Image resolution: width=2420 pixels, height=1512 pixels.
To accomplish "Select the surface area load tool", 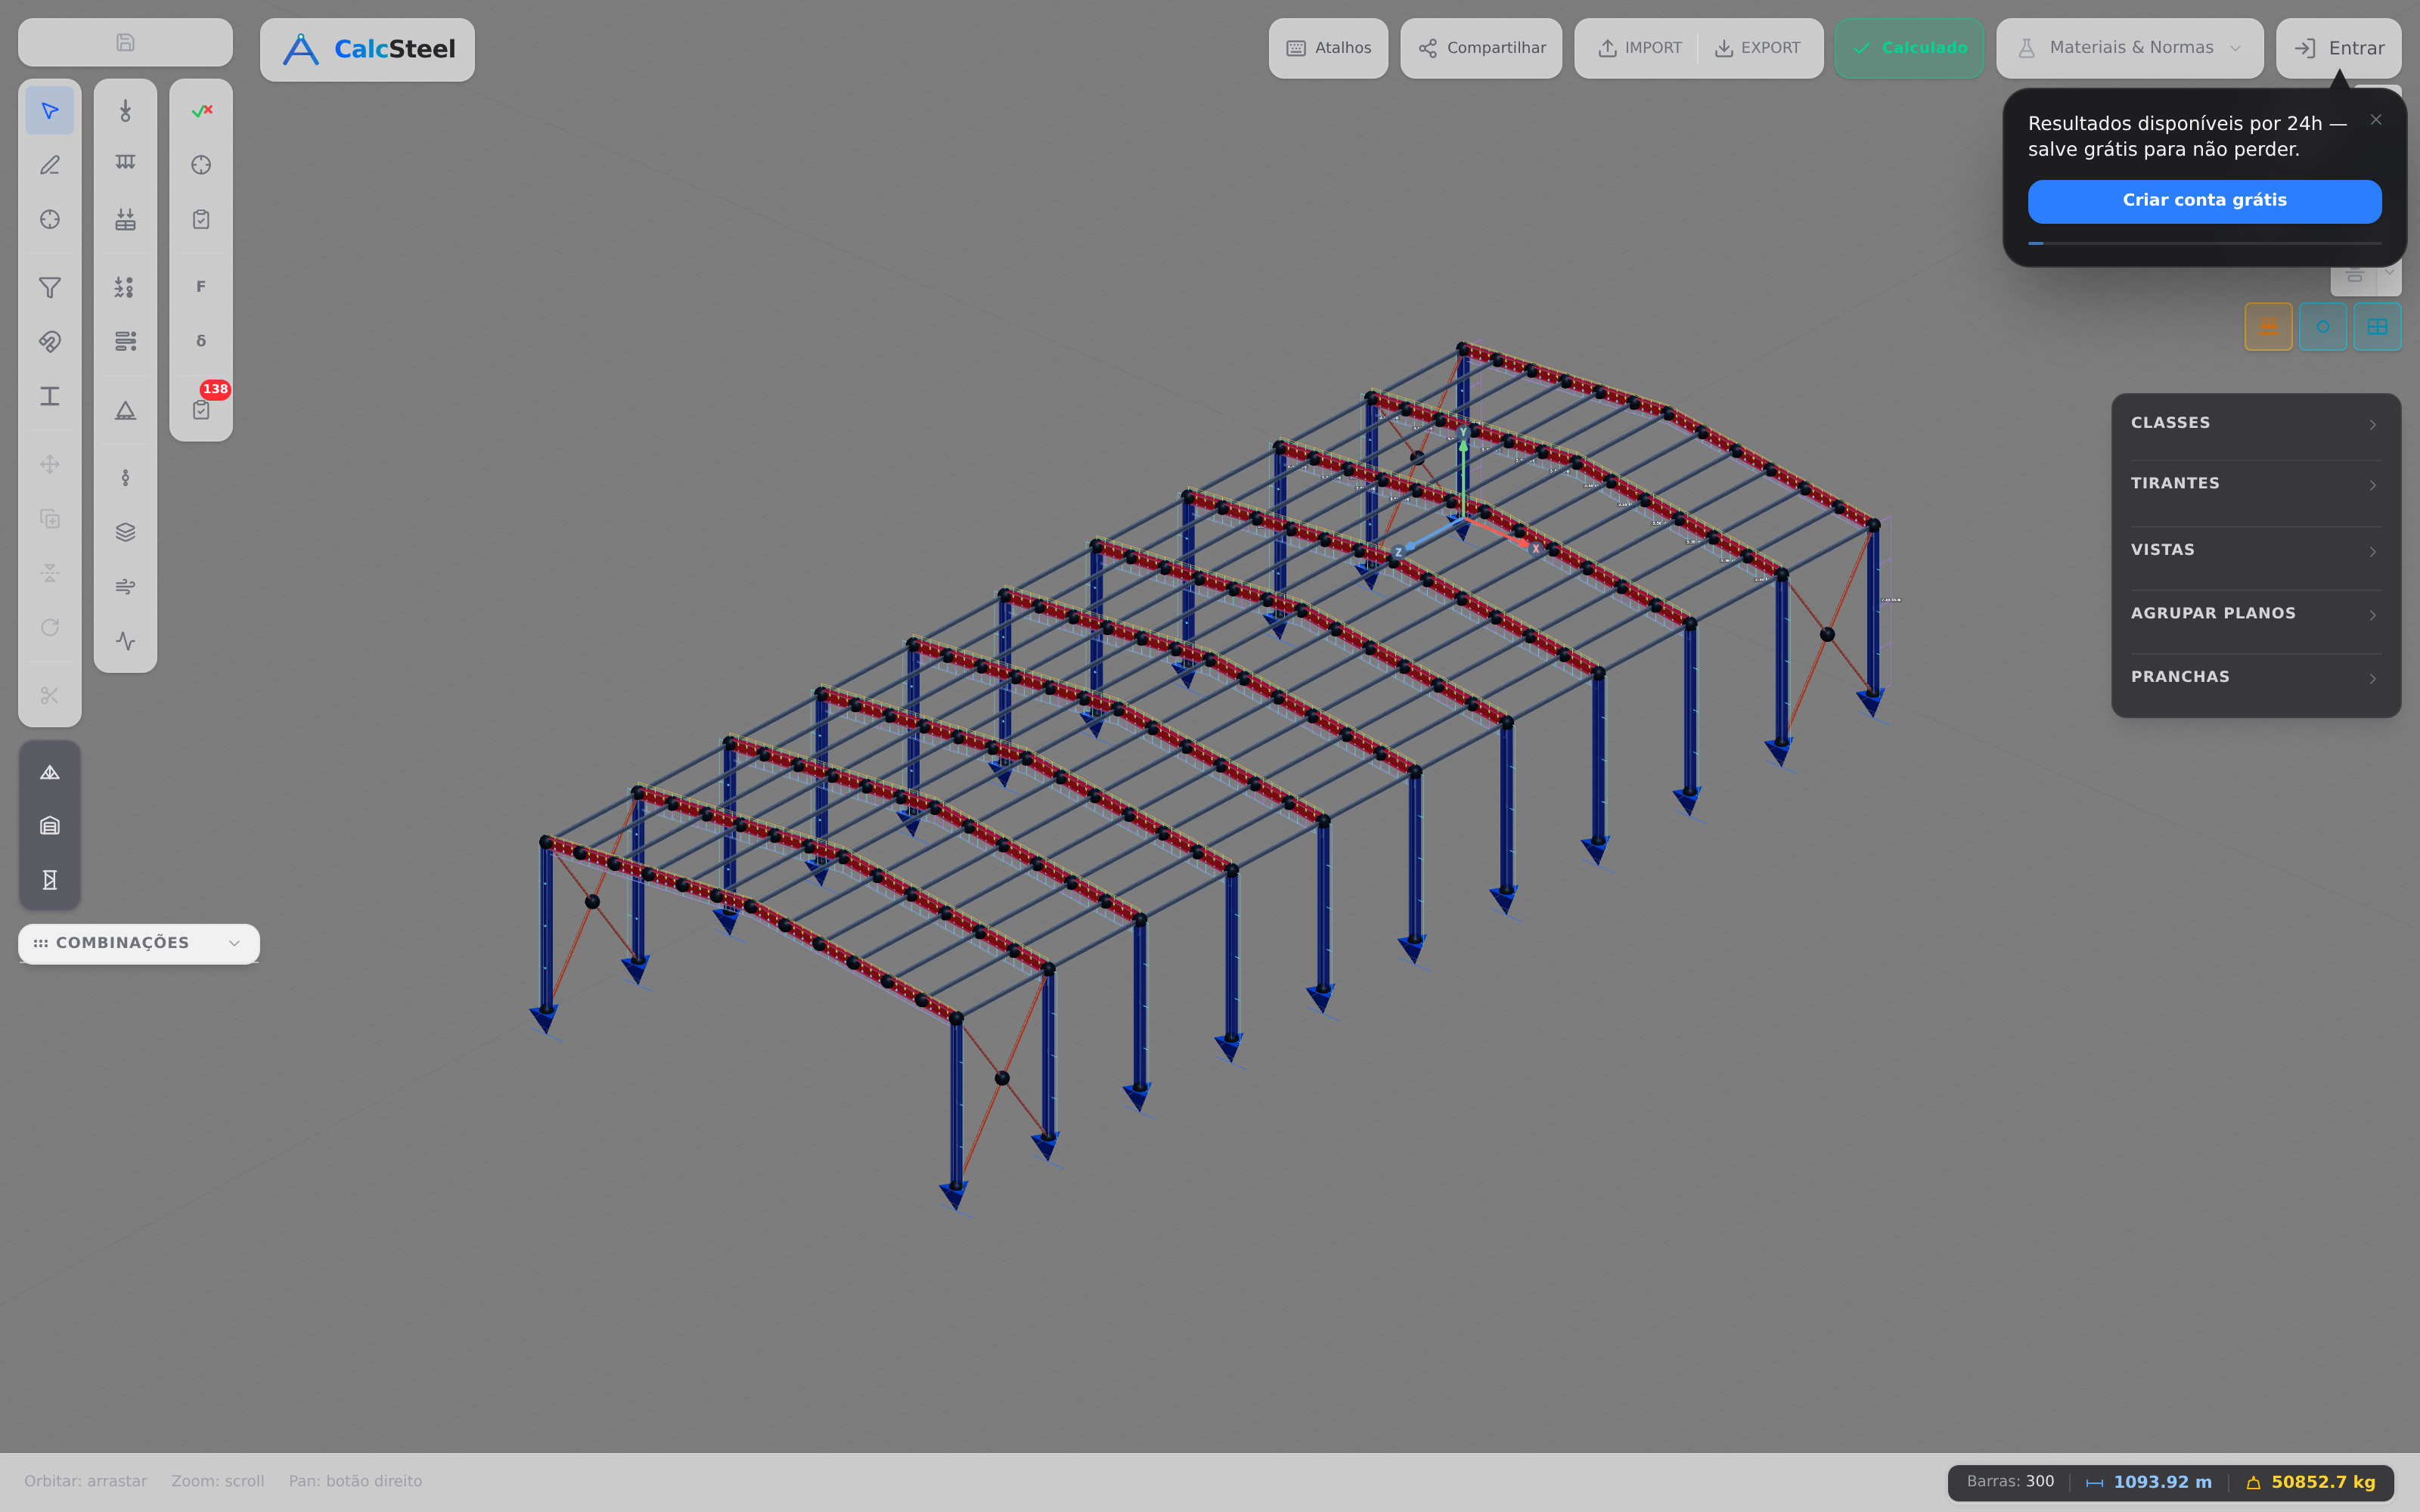I will 125,219.
